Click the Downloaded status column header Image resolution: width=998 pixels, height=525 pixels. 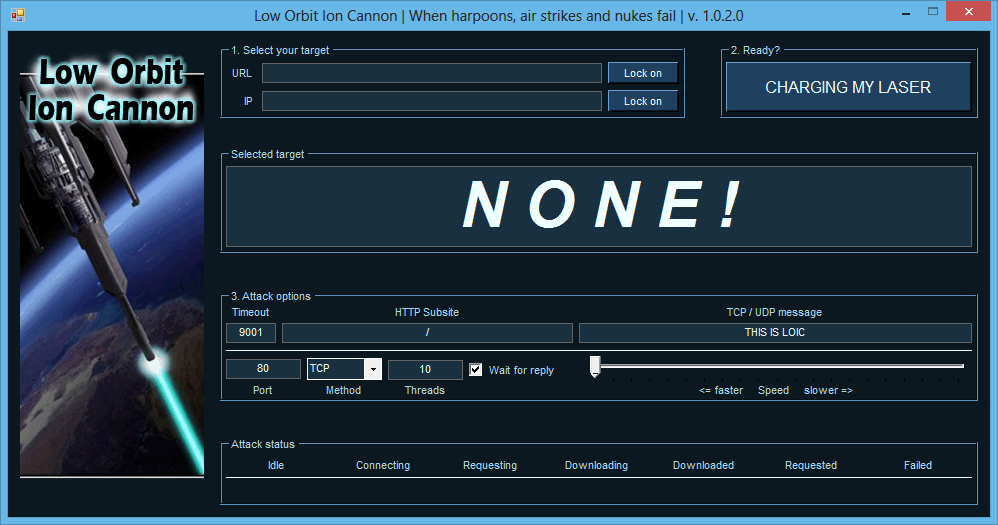[703, 465]
